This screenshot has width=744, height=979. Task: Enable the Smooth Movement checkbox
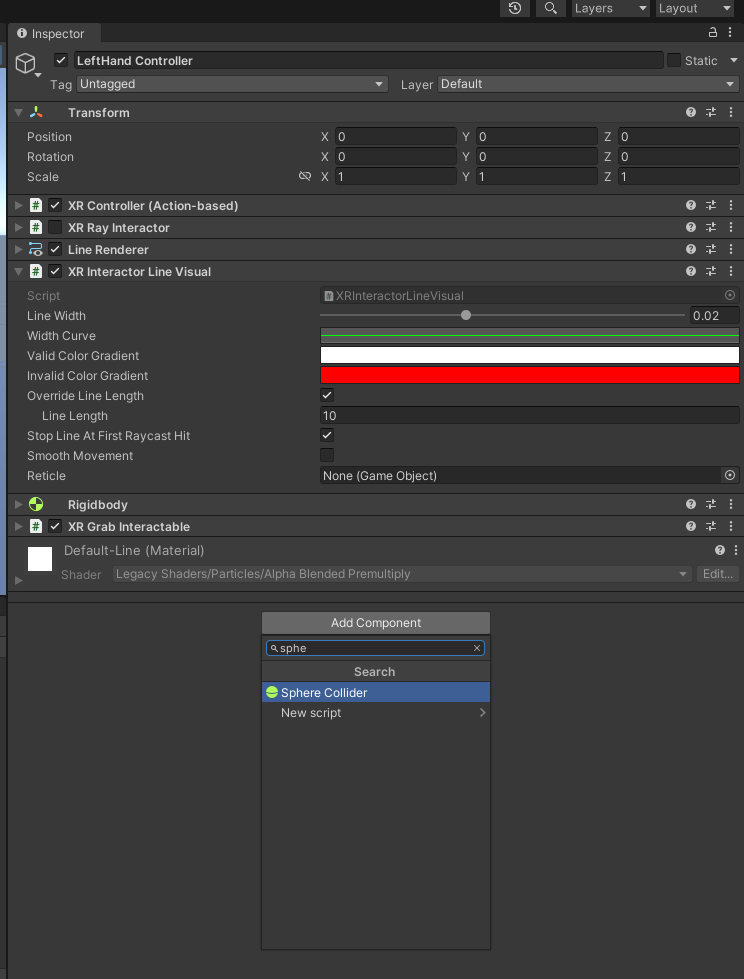(327, 456)
